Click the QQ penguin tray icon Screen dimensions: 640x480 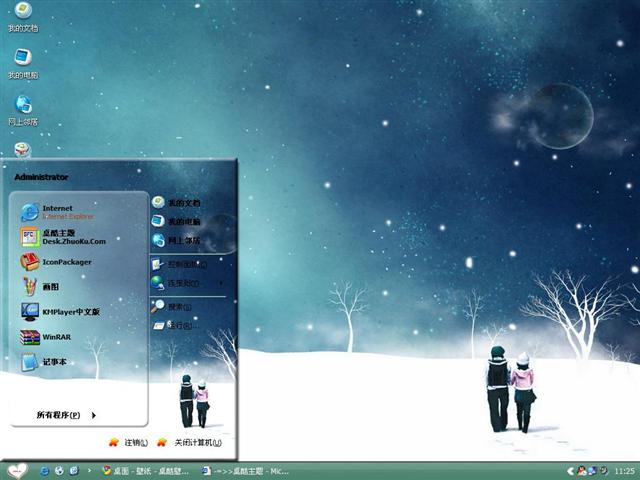coord(581,471)
